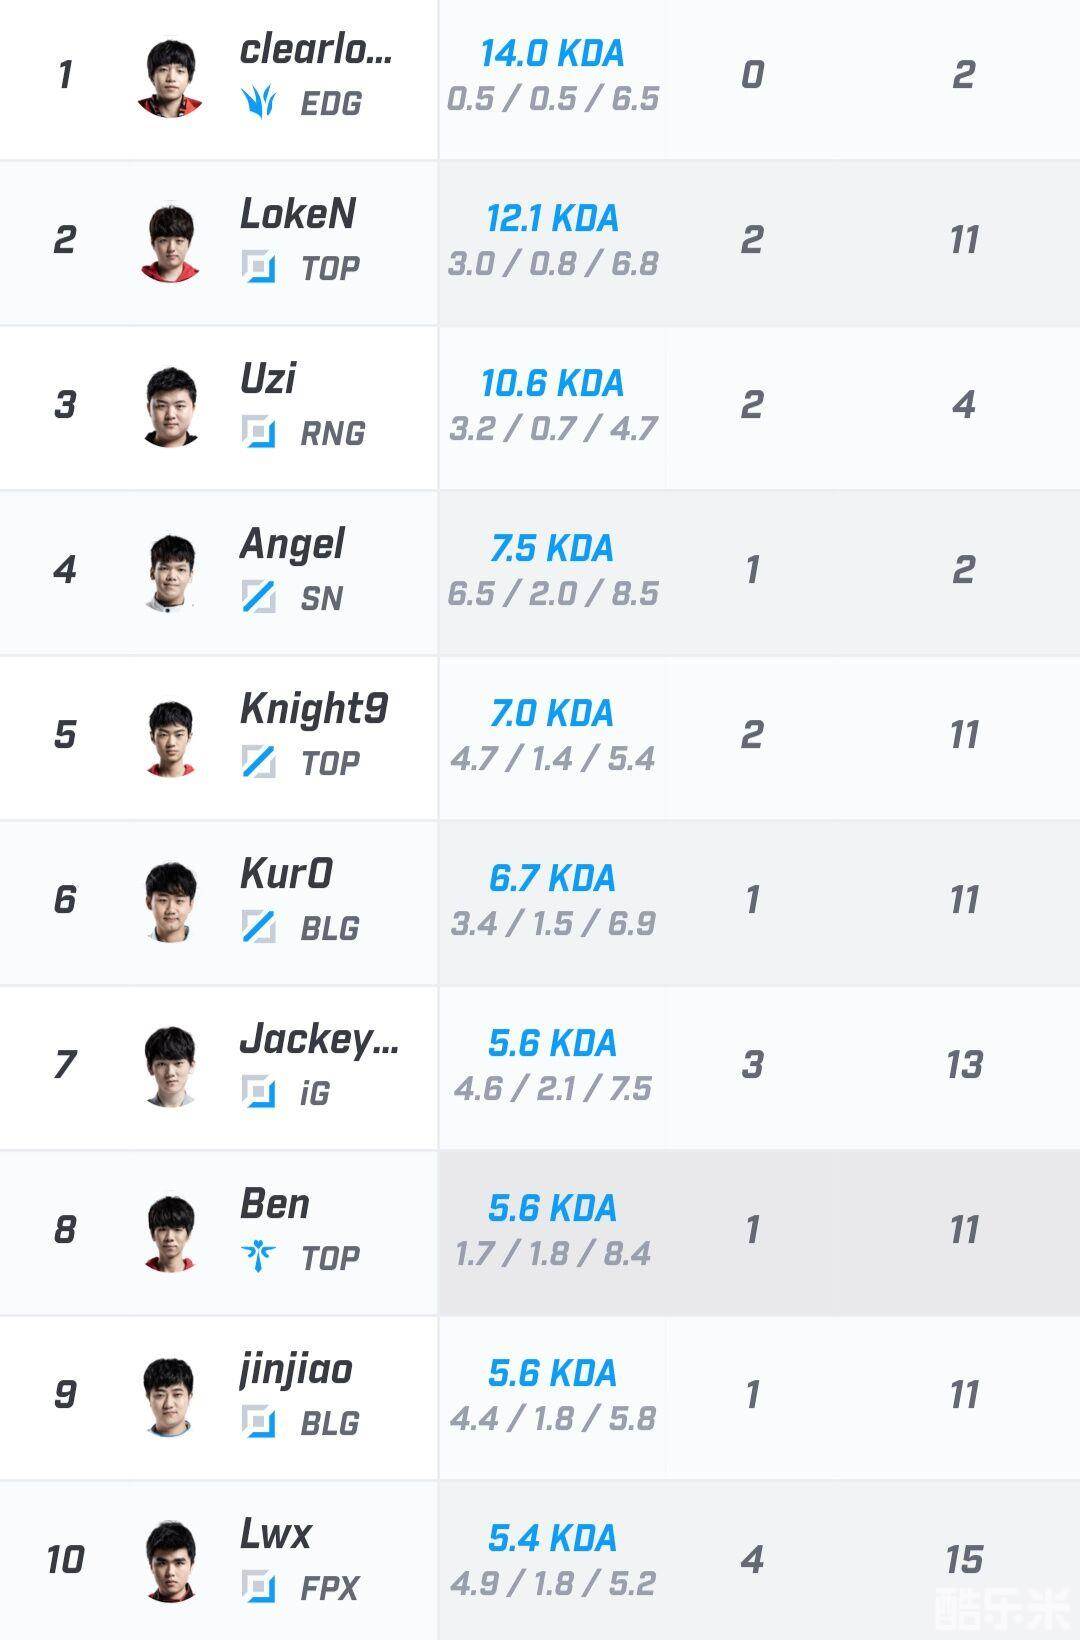Click the role icon beside LokeN's TOP
1080x1640 pixels.
point(258,267)
